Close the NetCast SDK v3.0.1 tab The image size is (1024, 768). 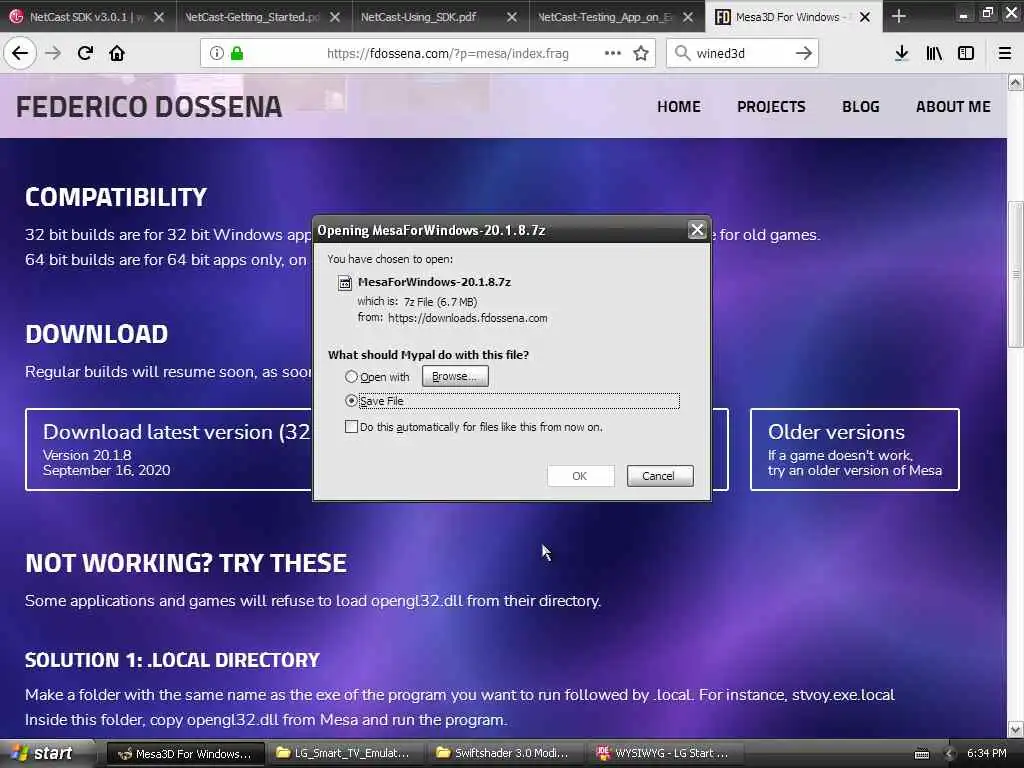tap(159, 17)
